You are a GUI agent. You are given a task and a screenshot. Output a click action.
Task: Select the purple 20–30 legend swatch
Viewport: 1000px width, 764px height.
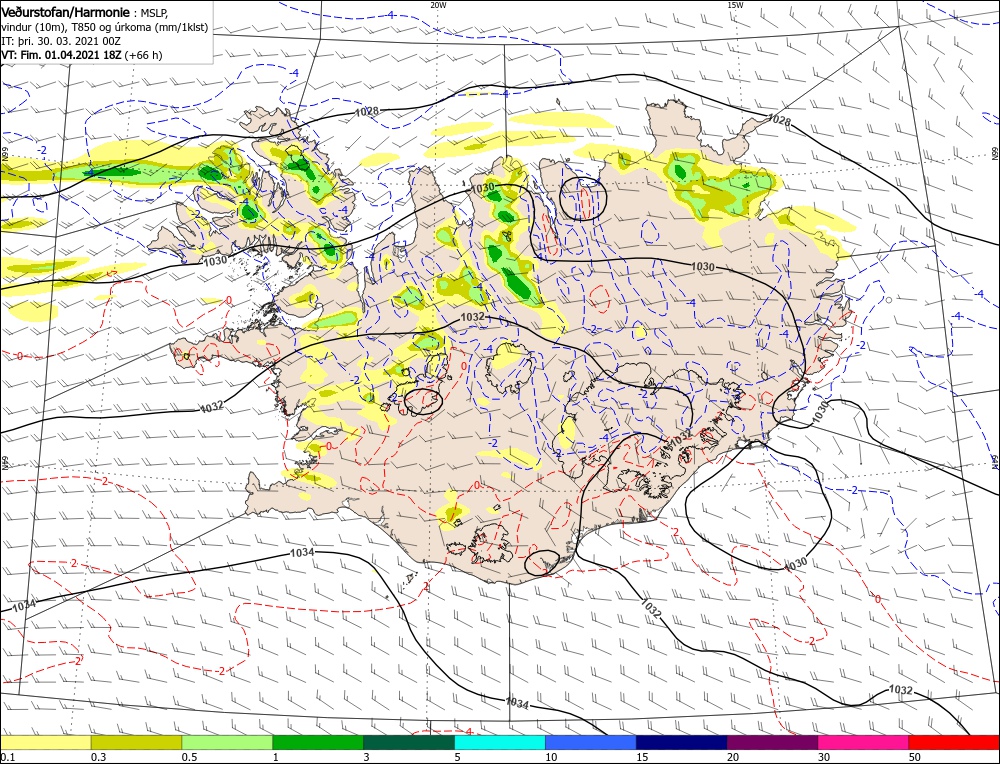pyautogui.click(x=772, y=742)
